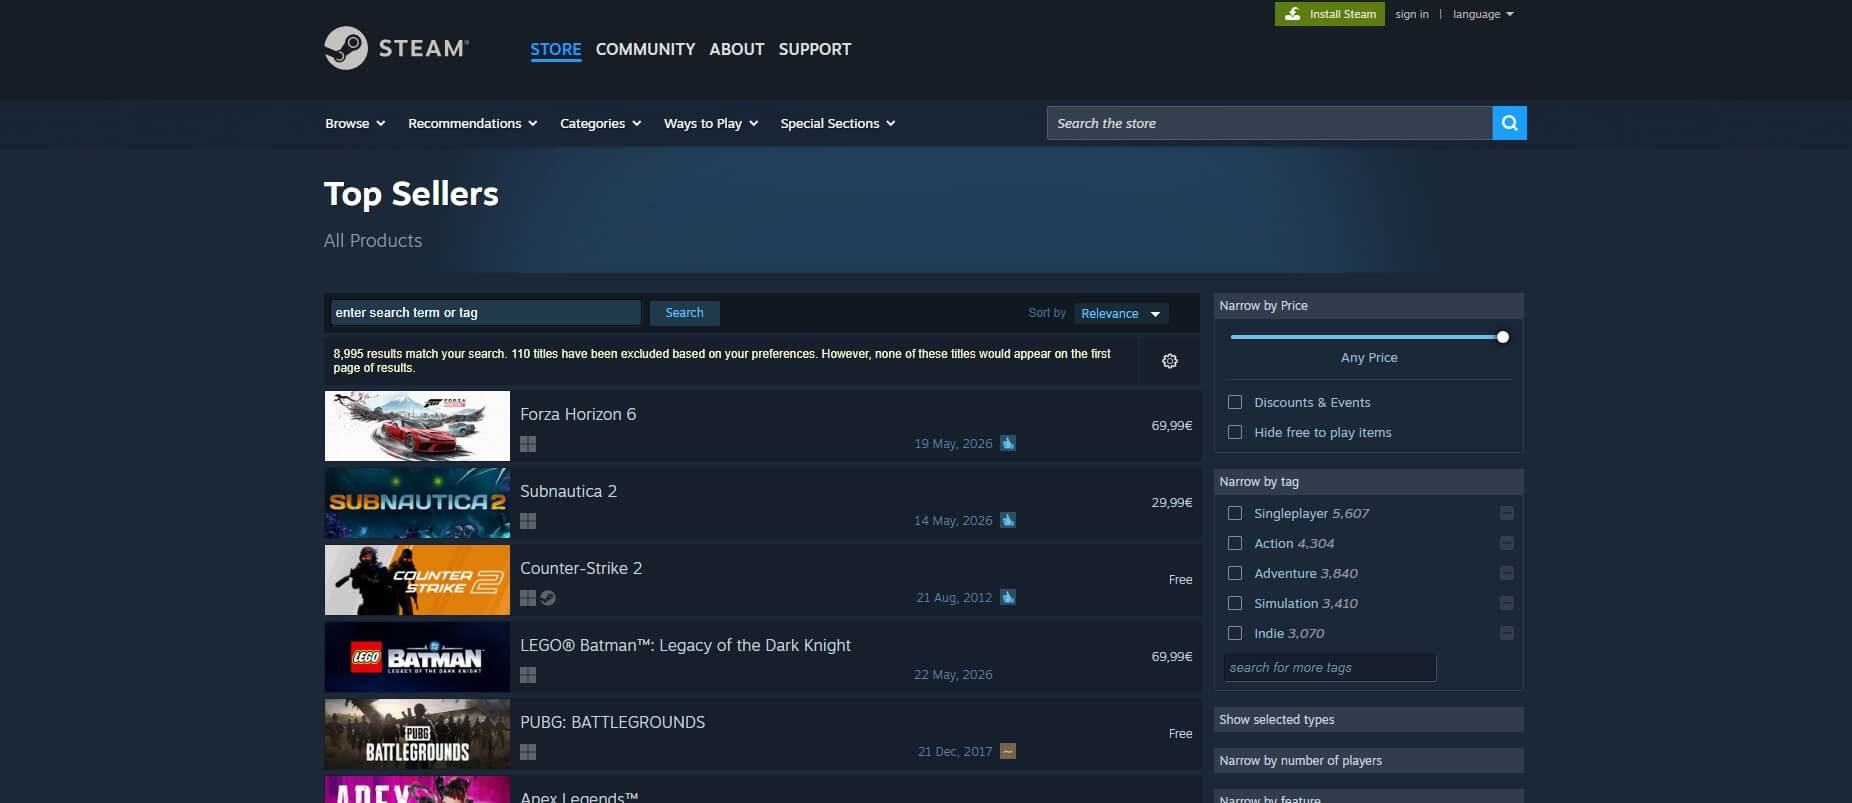Open the Subnautica 2 title
This screenshot has width=1852, height=803.
tap(568, 491)
